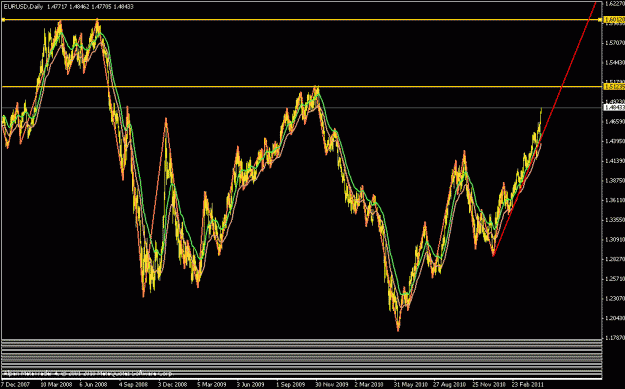Click the 3 Jun 2009 date label
Viewport: 625px width, 389px height.
(251, 385)
